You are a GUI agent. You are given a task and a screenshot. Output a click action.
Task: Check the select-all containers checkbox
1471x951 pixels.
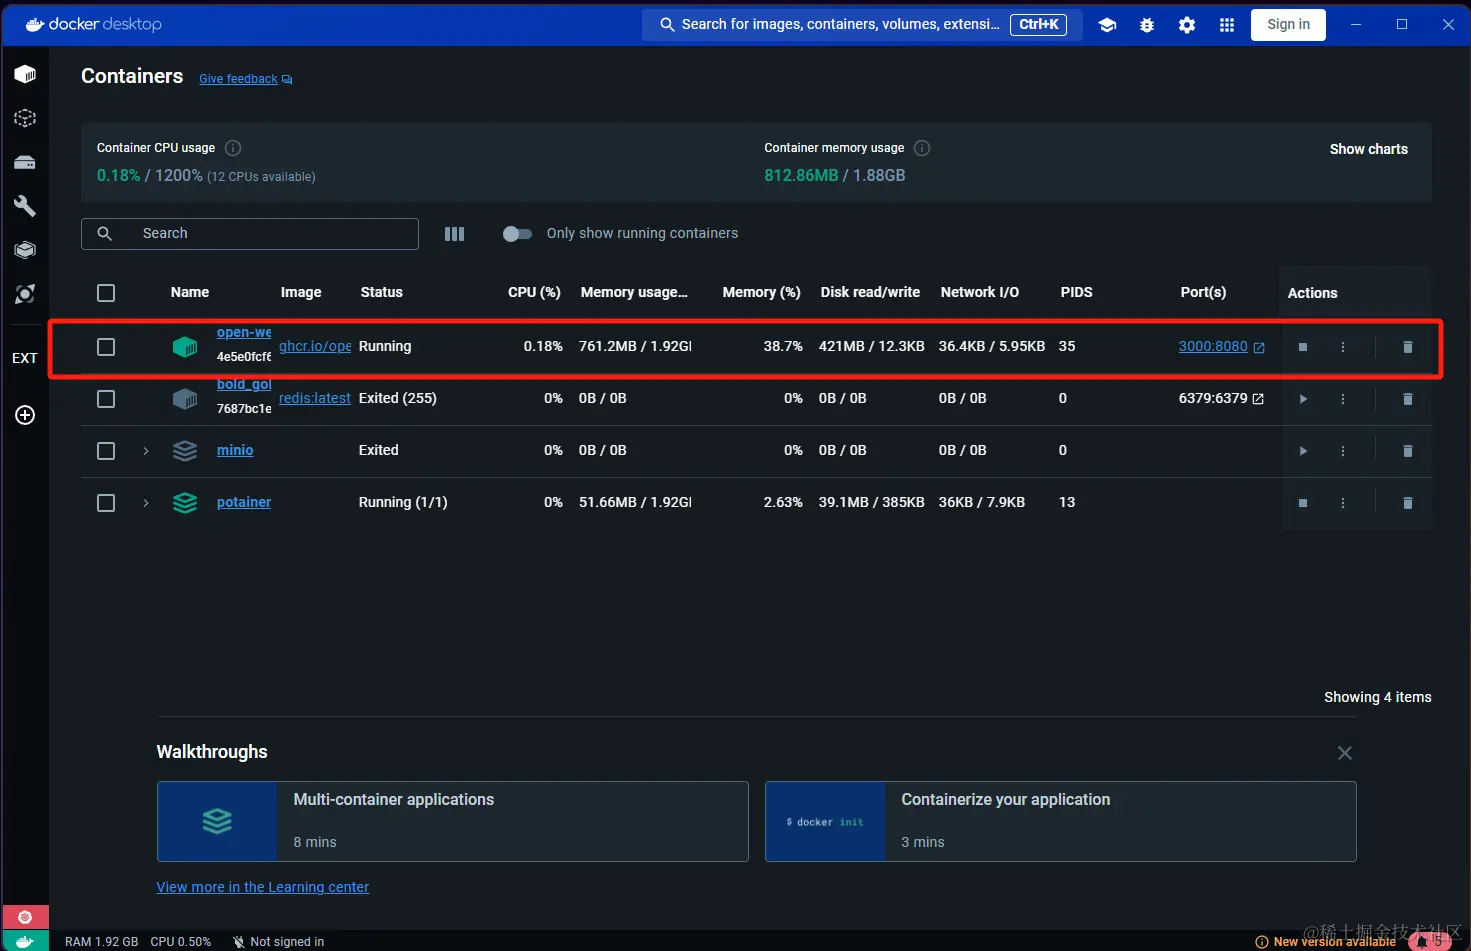pos(106,292)
